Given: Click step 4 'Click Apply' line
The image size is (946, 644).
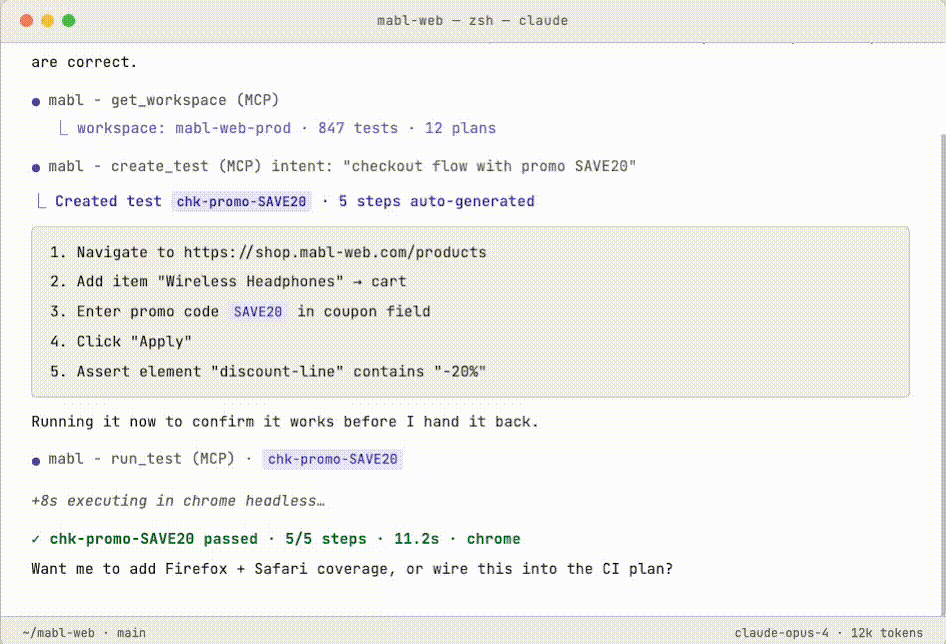Looking at the screenshot, I should click(x=121, y=342).
